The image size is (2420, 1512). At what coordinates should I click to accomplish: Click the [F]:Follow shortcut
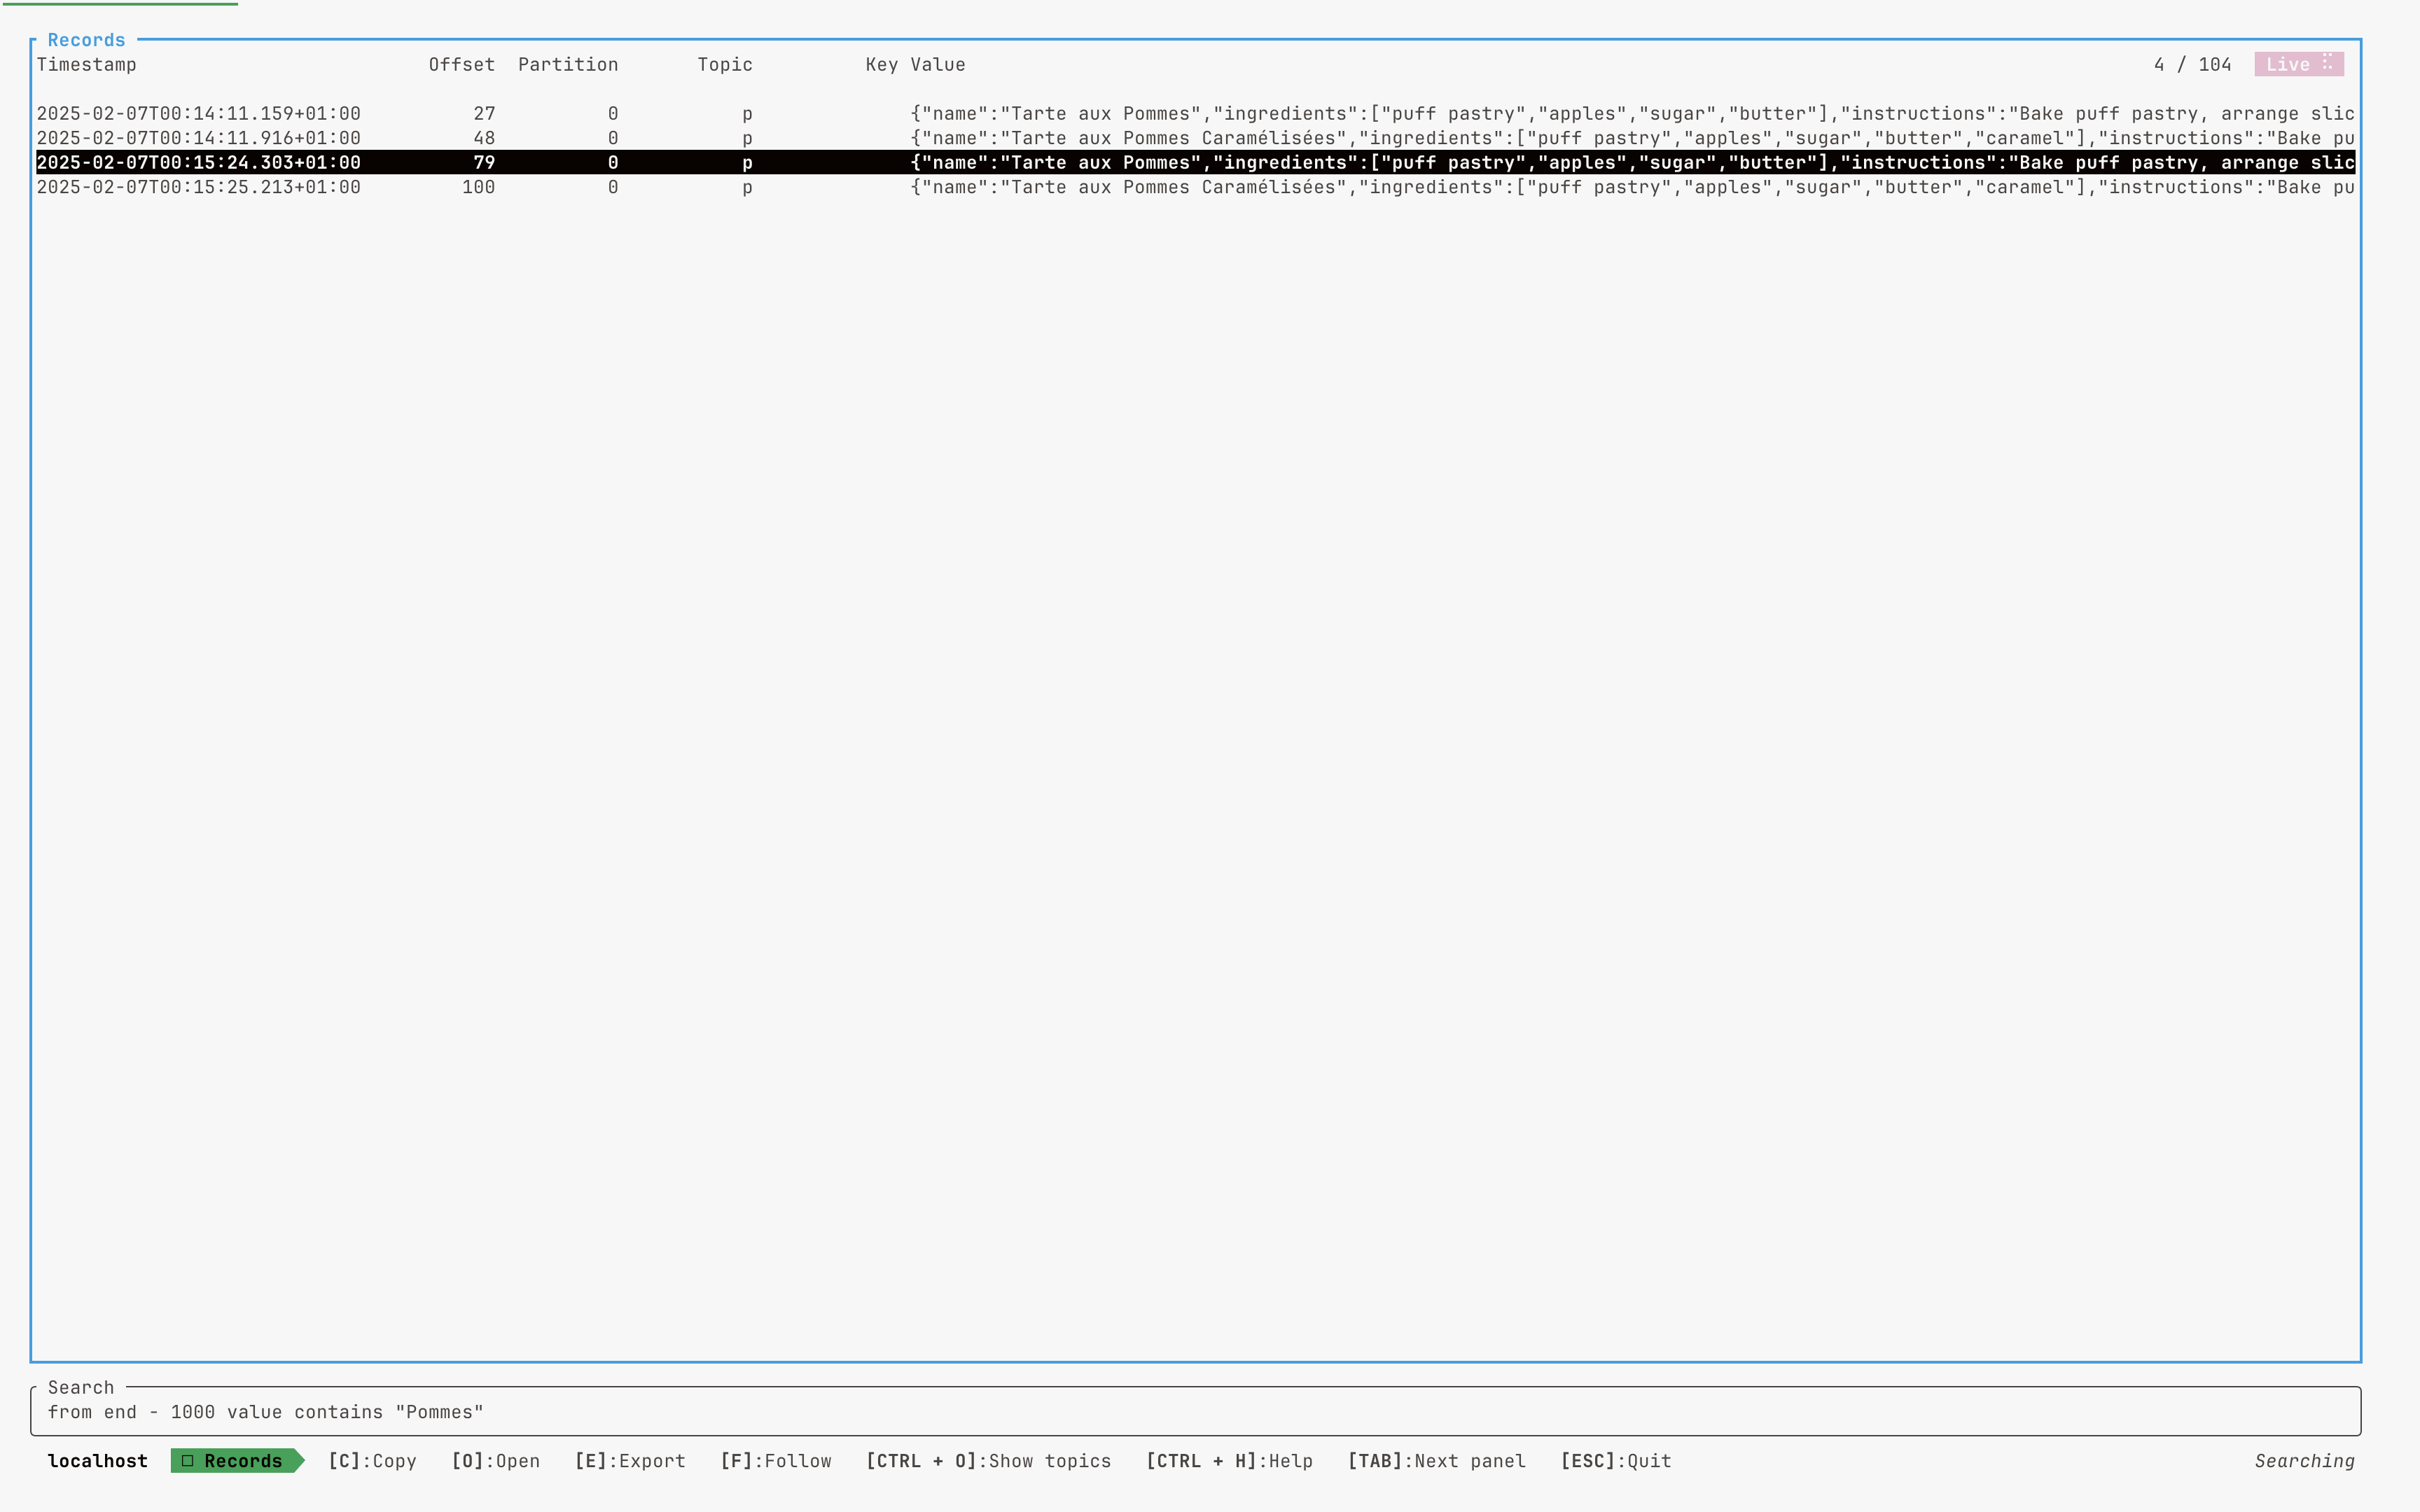pos(776,1461)
